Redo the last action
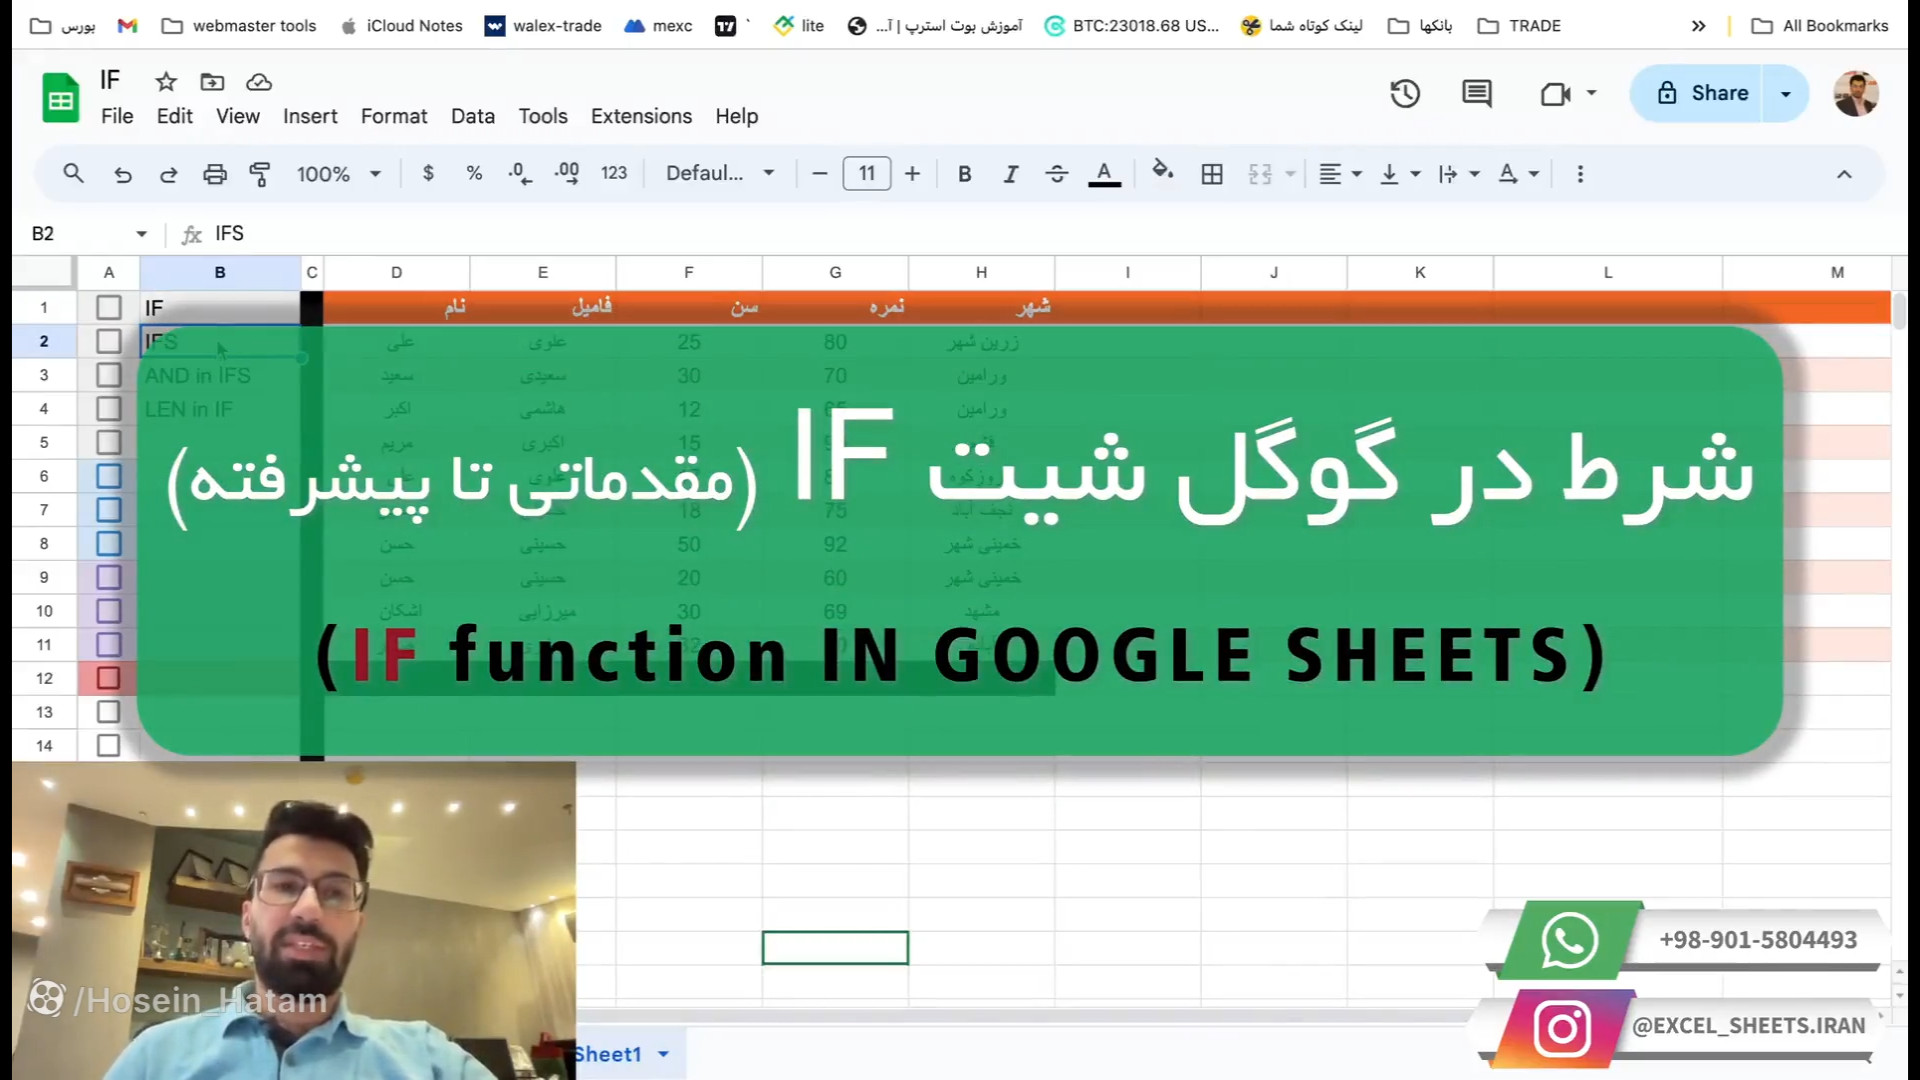 pos(168,174)
